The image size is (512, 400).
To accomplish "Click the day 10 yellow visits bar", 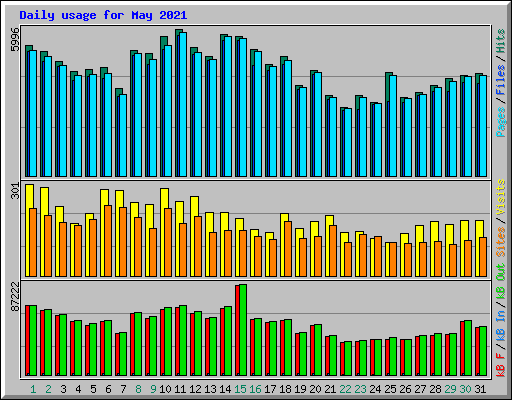I will point(163,232).
